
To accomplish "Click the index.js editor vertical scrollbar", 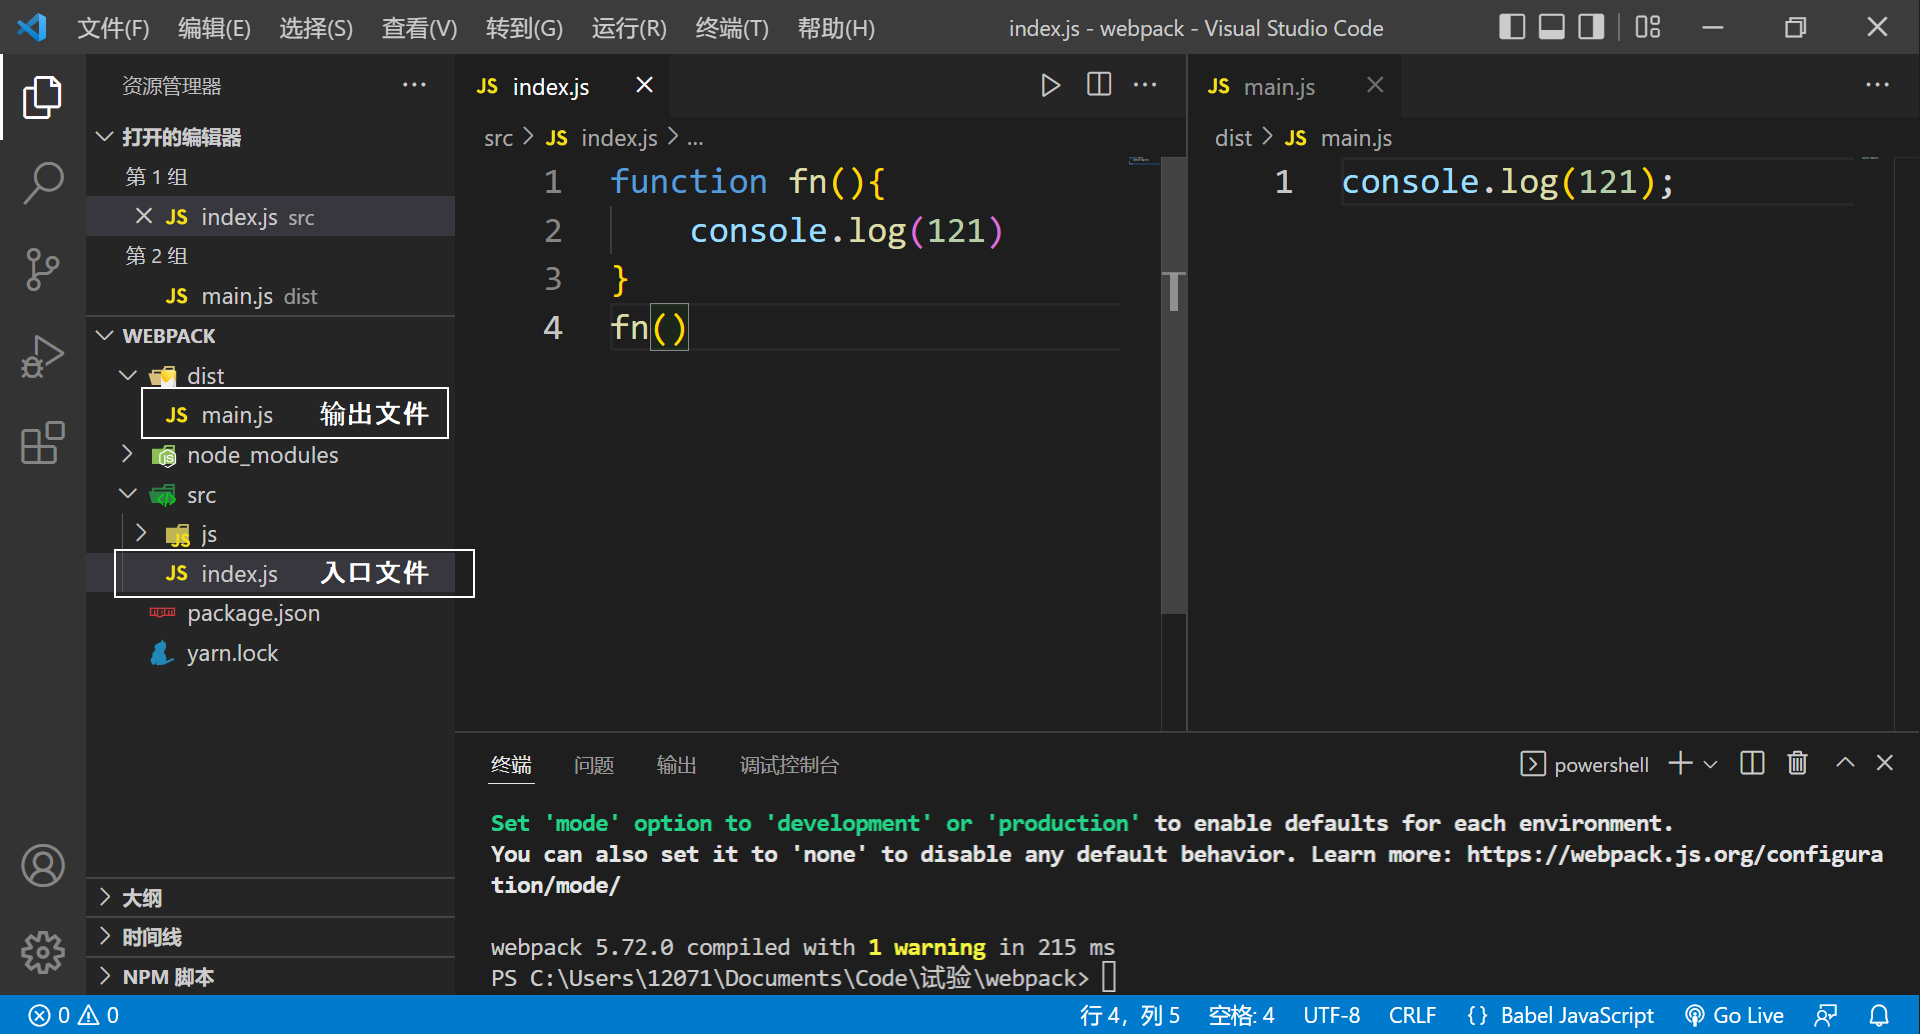I will [1174, 385].
